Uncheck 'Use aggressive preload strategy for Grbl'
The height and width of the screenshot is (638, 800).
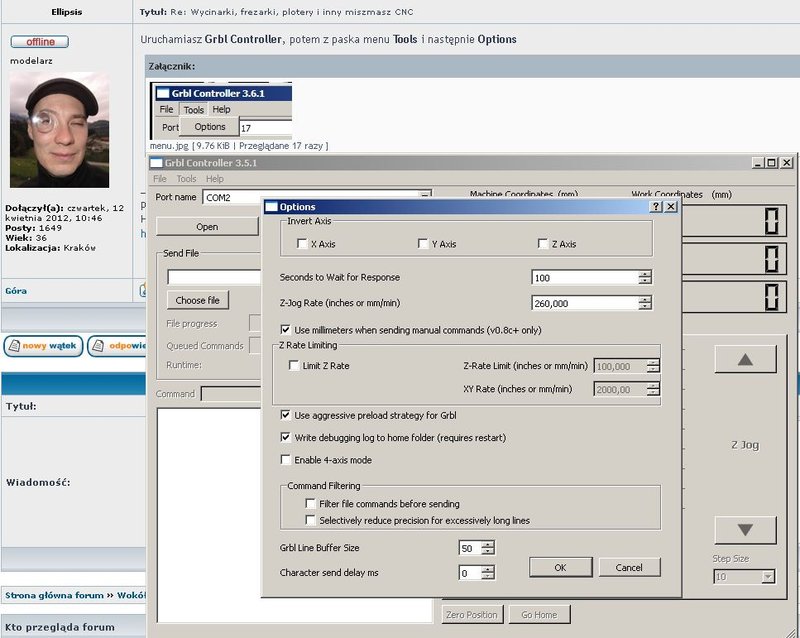(286, 415)
